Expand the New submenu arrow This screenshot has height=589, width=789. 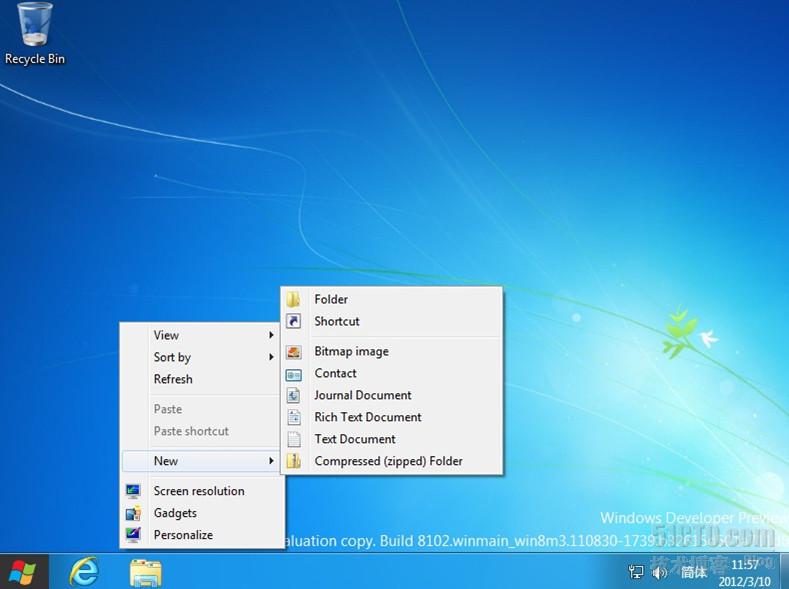point(271,461)
